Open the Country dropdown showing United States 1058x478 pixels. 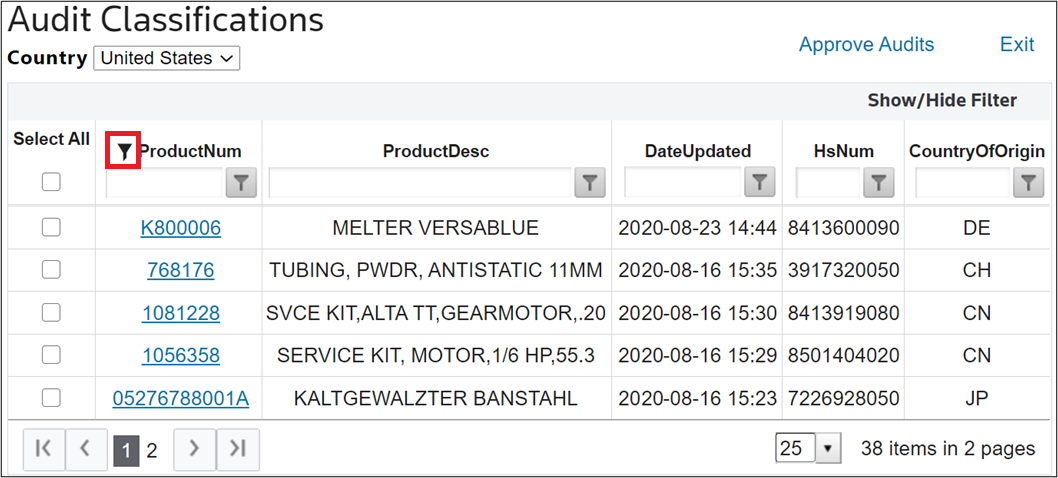tap(167, 58)
